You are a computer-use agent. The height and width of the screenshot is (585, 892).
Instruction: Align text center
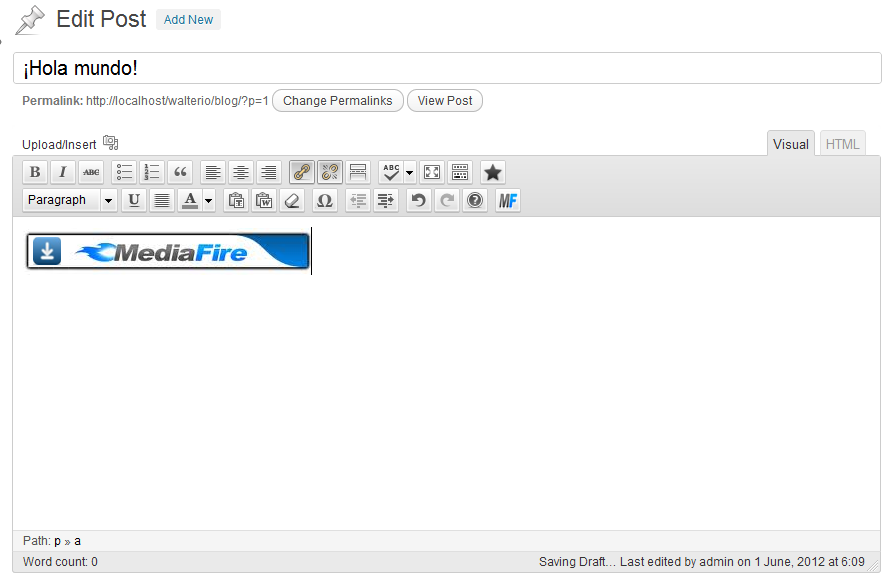coord(241,172)
